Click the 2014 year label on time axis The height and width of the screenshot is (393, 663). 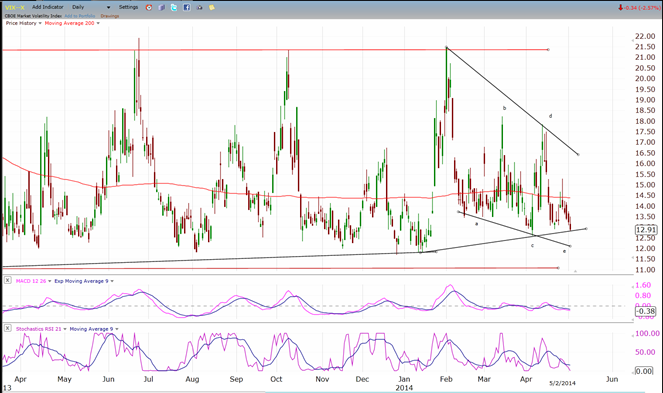pos(404,388)
